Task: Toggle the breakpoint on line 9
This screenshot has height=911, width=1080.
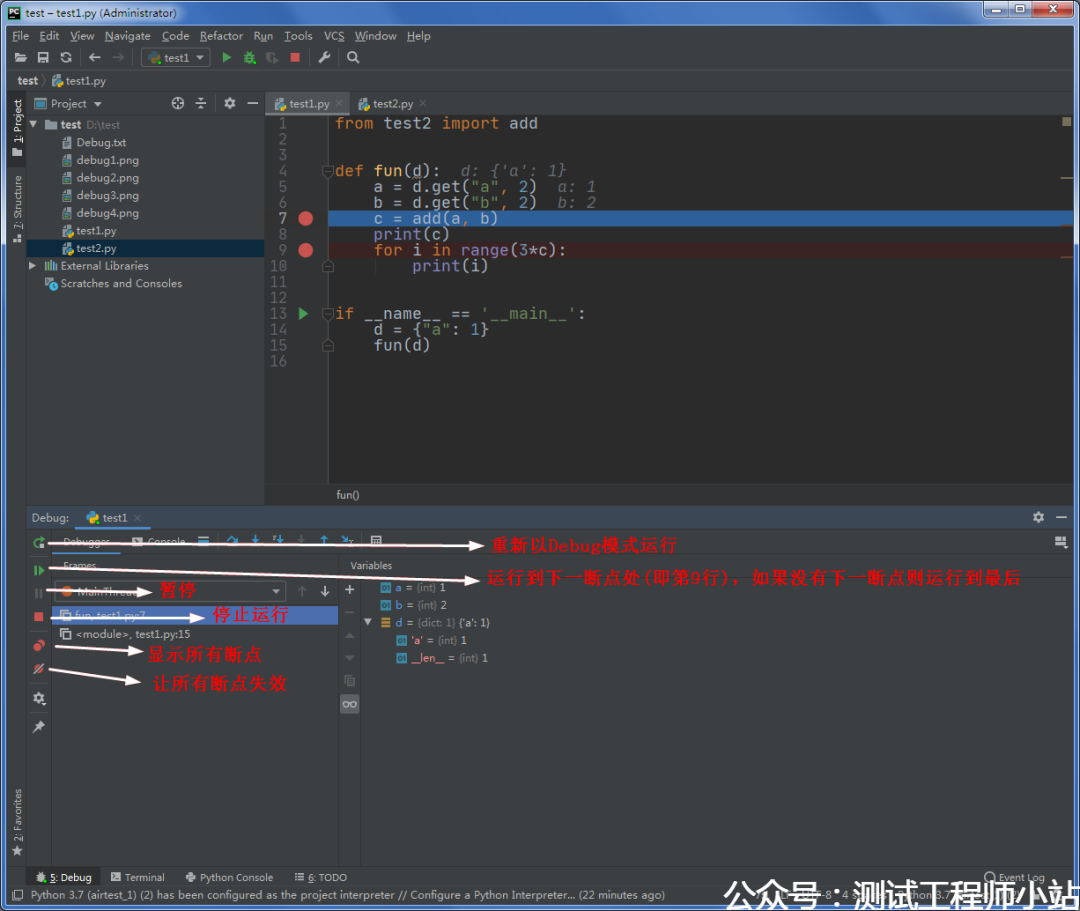Action: tap(306, 250)
